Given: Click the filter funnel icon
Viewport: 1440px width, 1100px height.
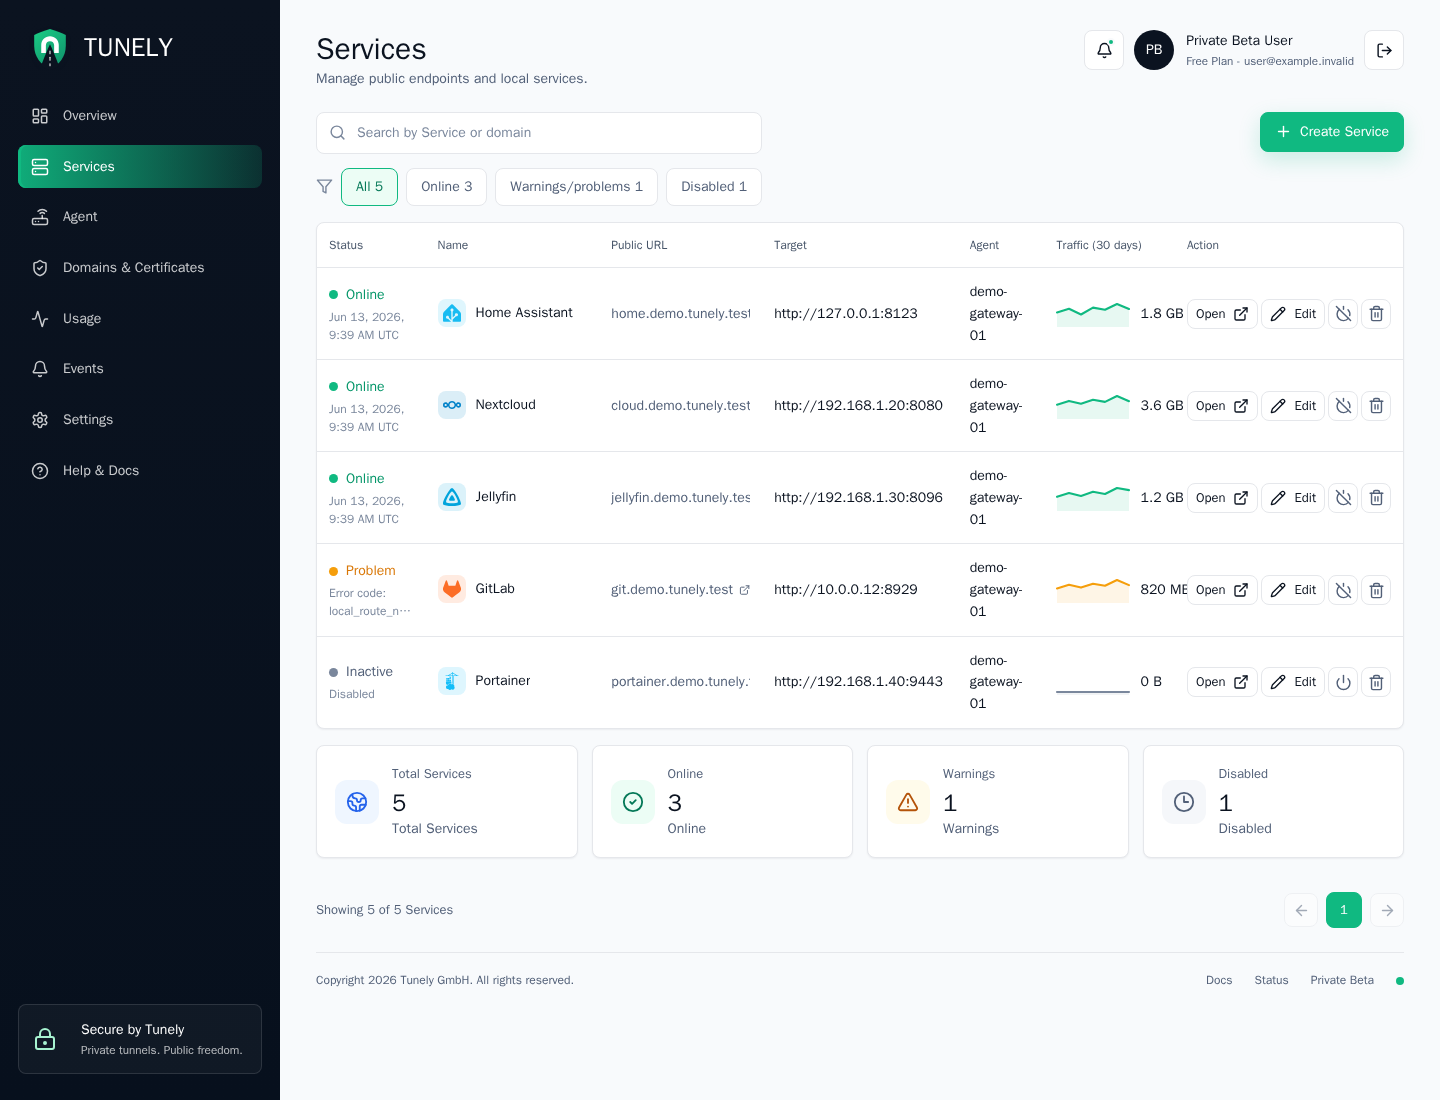Looking at the screenshot, I should click(x=324, y=187).
